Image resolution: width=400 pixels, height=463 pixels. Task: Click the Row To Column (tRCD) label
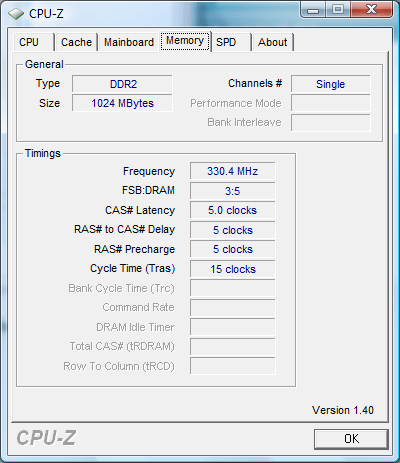point(119,366)
